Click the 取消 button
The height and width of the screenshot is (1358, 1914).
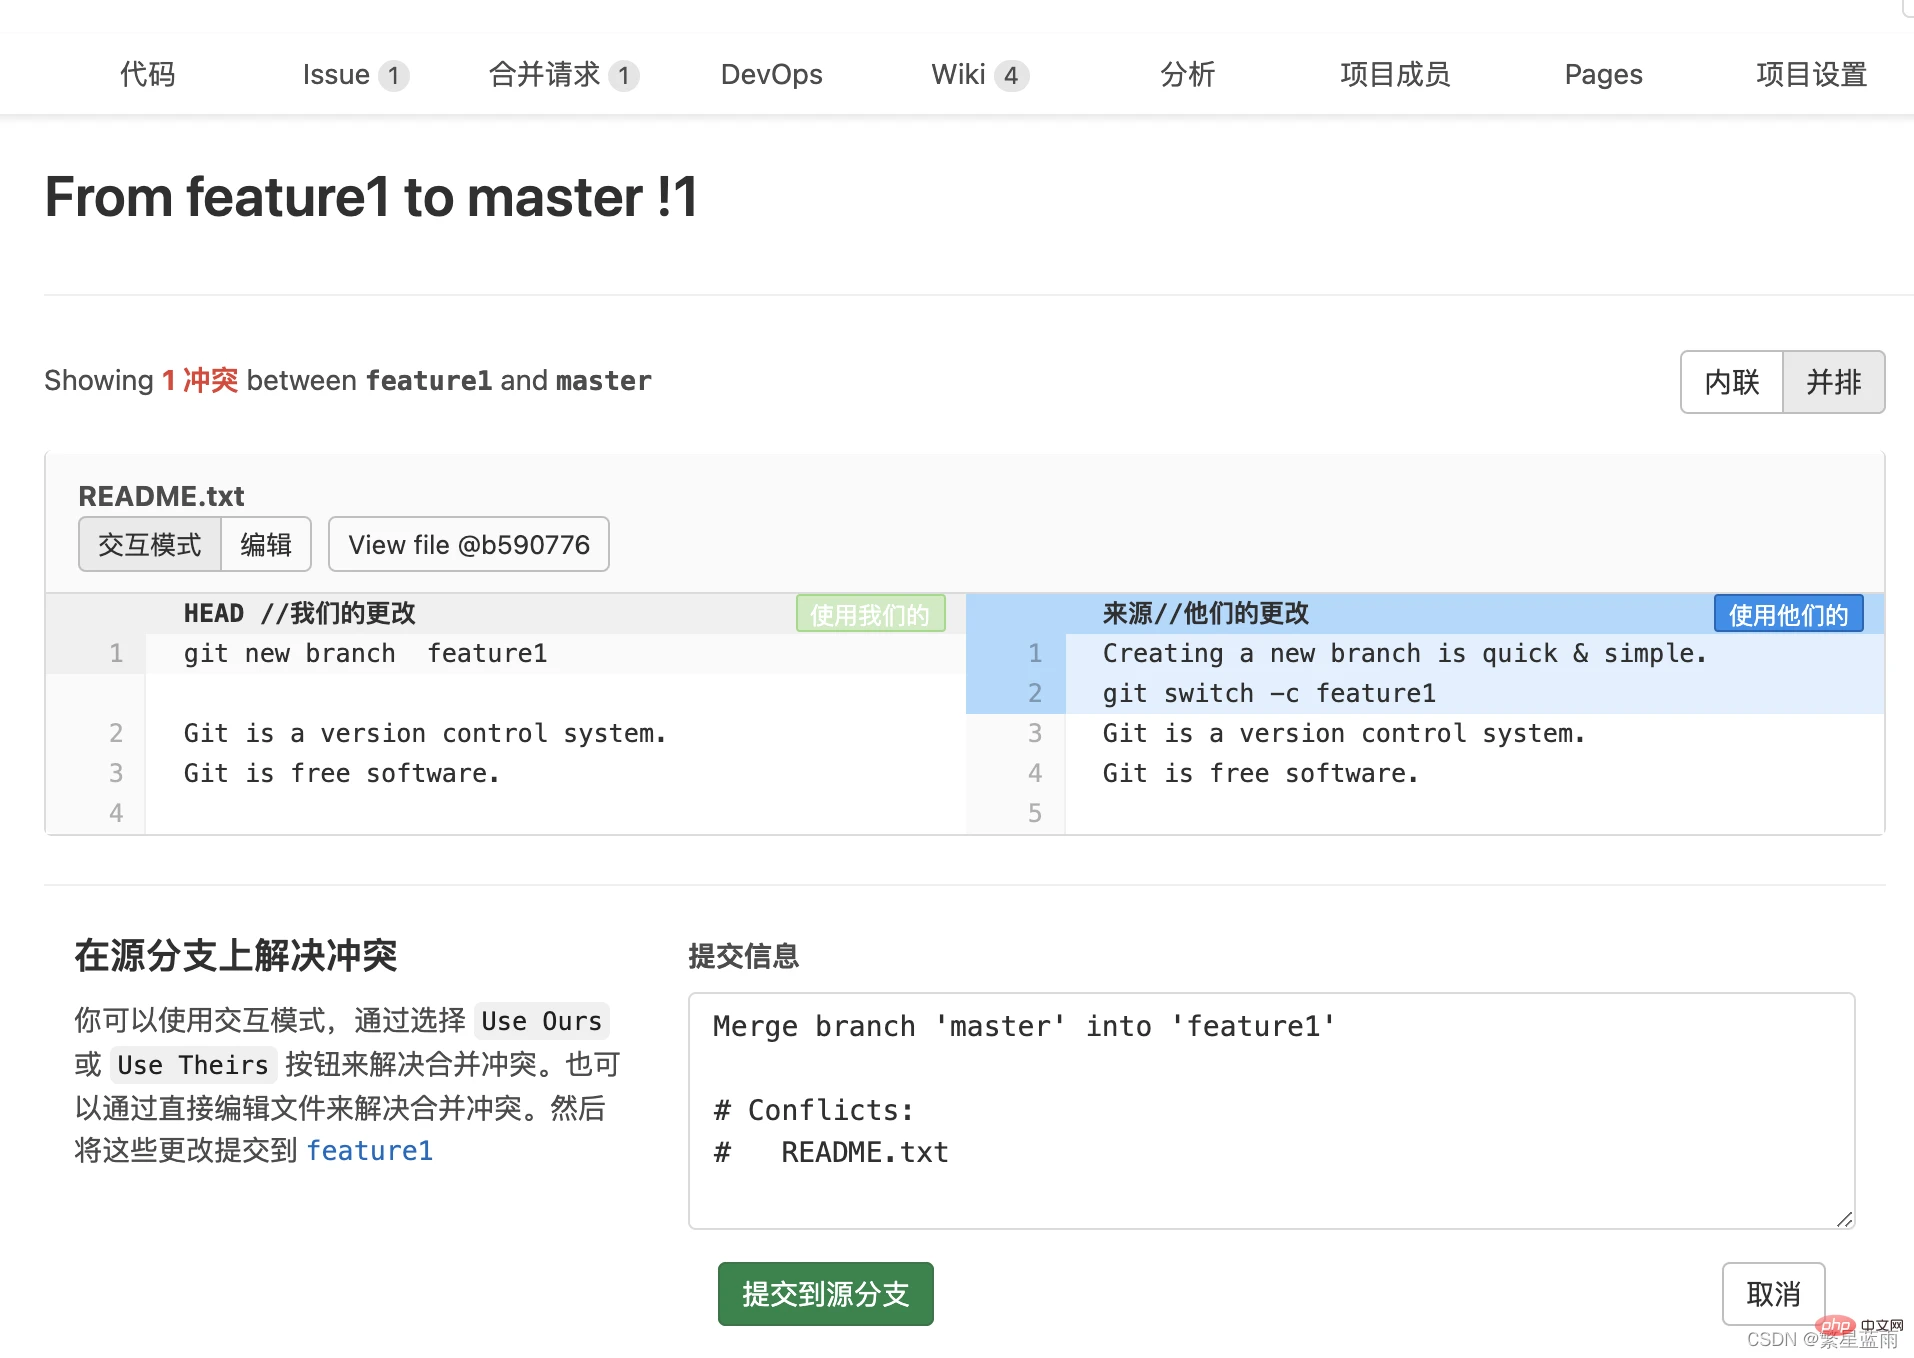(x=1772, y=1294)
